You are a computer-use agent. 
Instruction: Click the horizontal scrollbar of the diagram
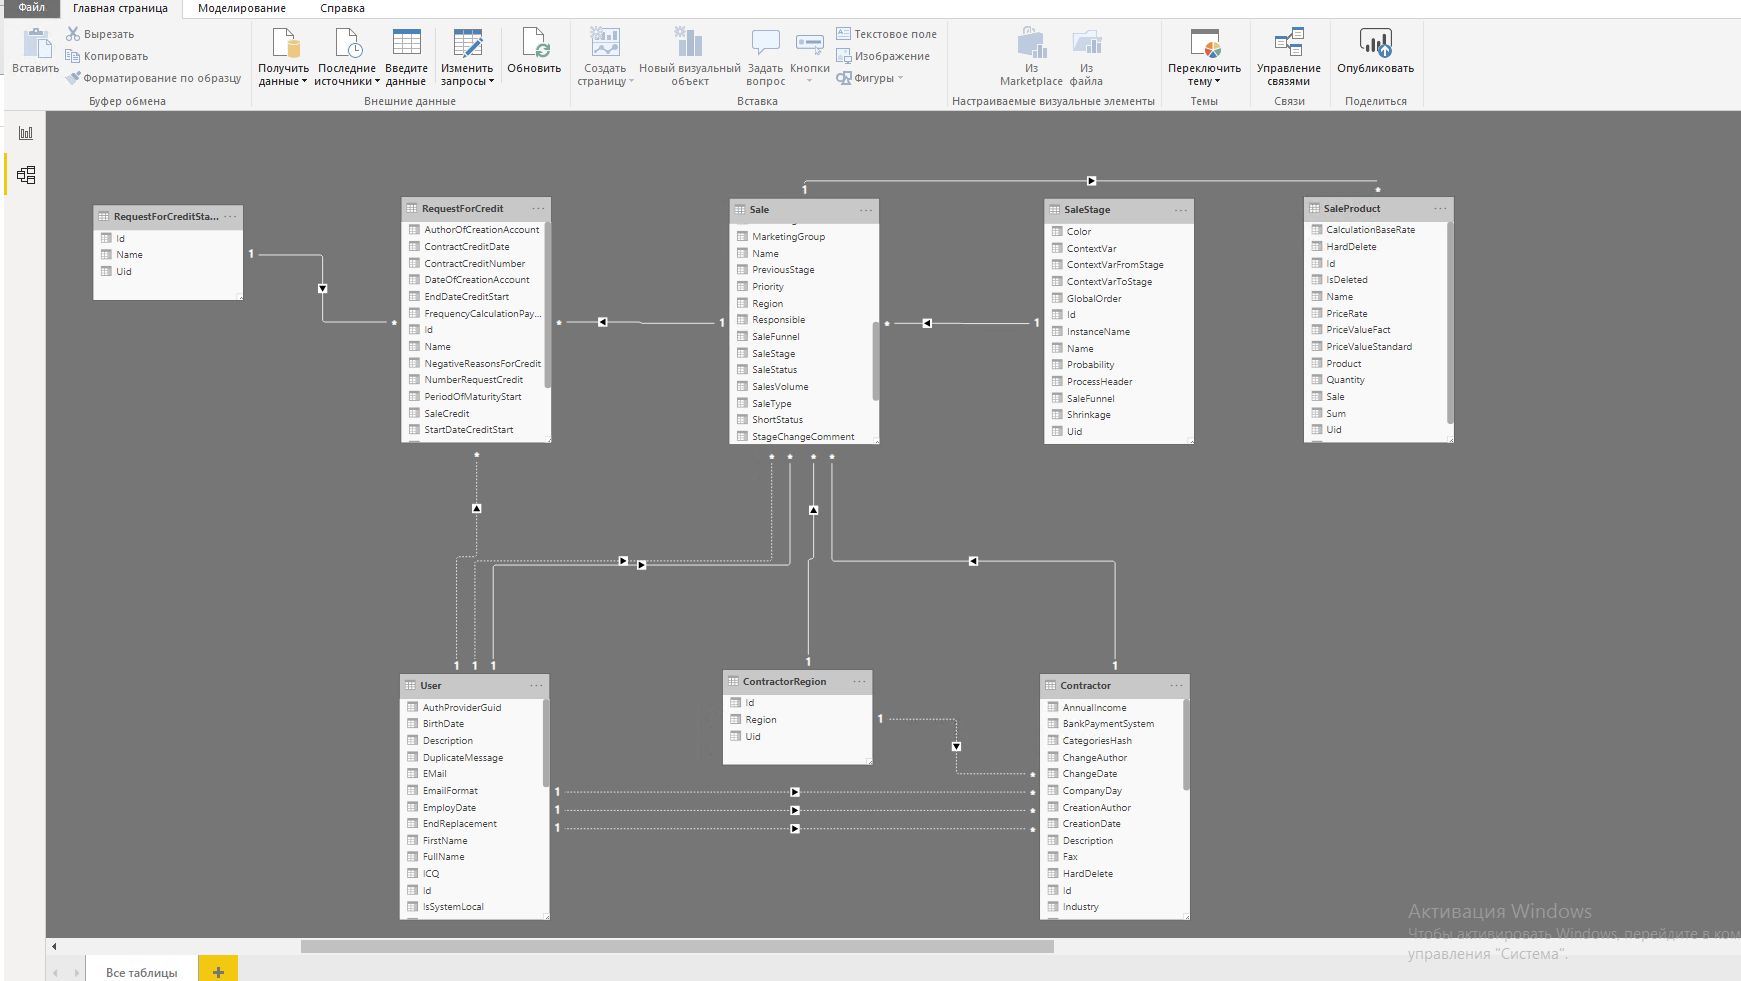coord(677,946)
